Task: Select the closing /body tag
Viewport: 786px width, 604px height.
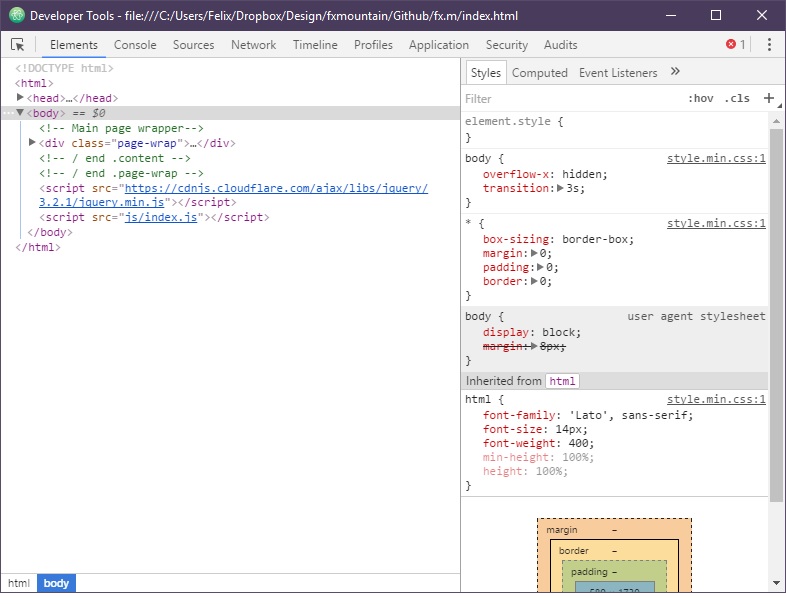Action: point(50,232)
